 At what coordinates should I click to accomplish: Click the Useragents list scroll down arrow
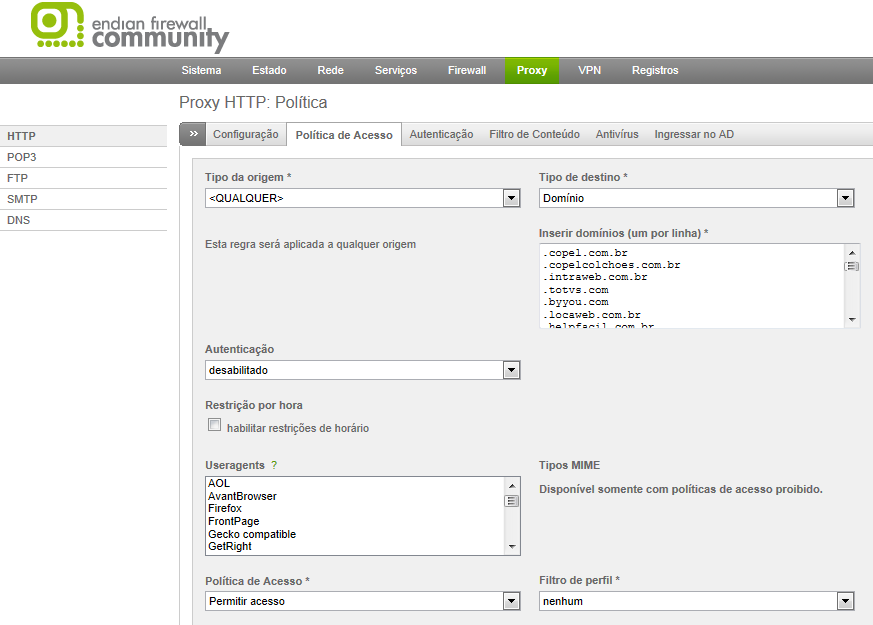coord(512,547)
